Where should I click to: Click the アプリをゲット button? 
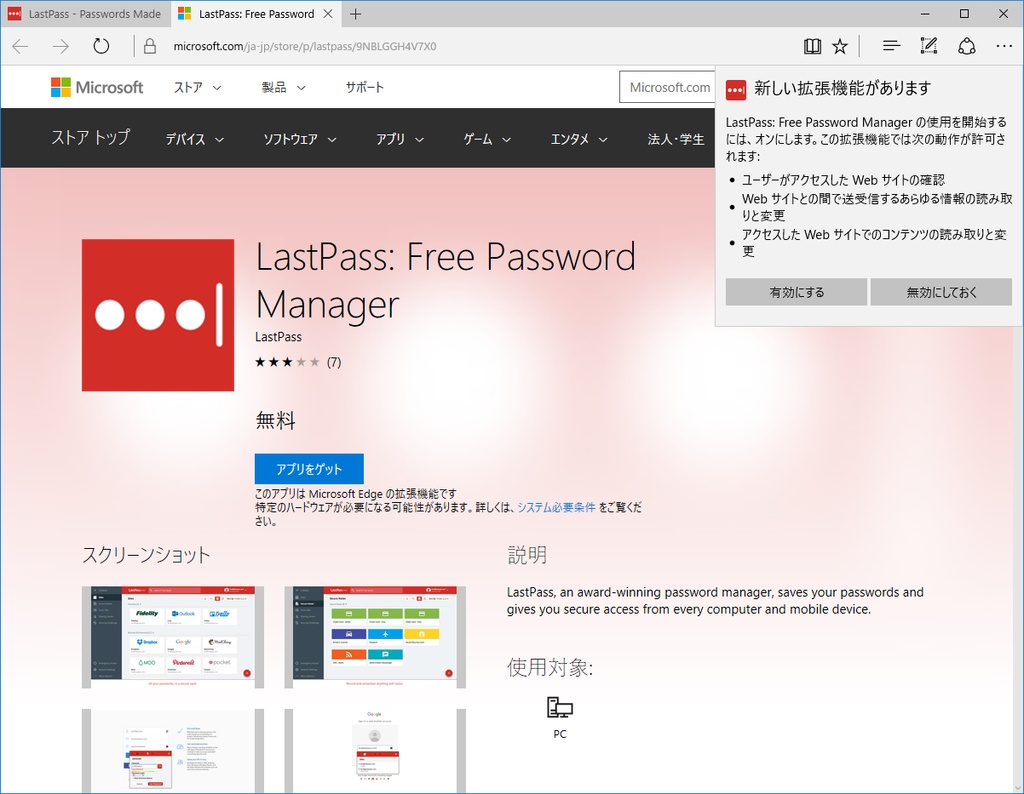click(x=309, y=469)
